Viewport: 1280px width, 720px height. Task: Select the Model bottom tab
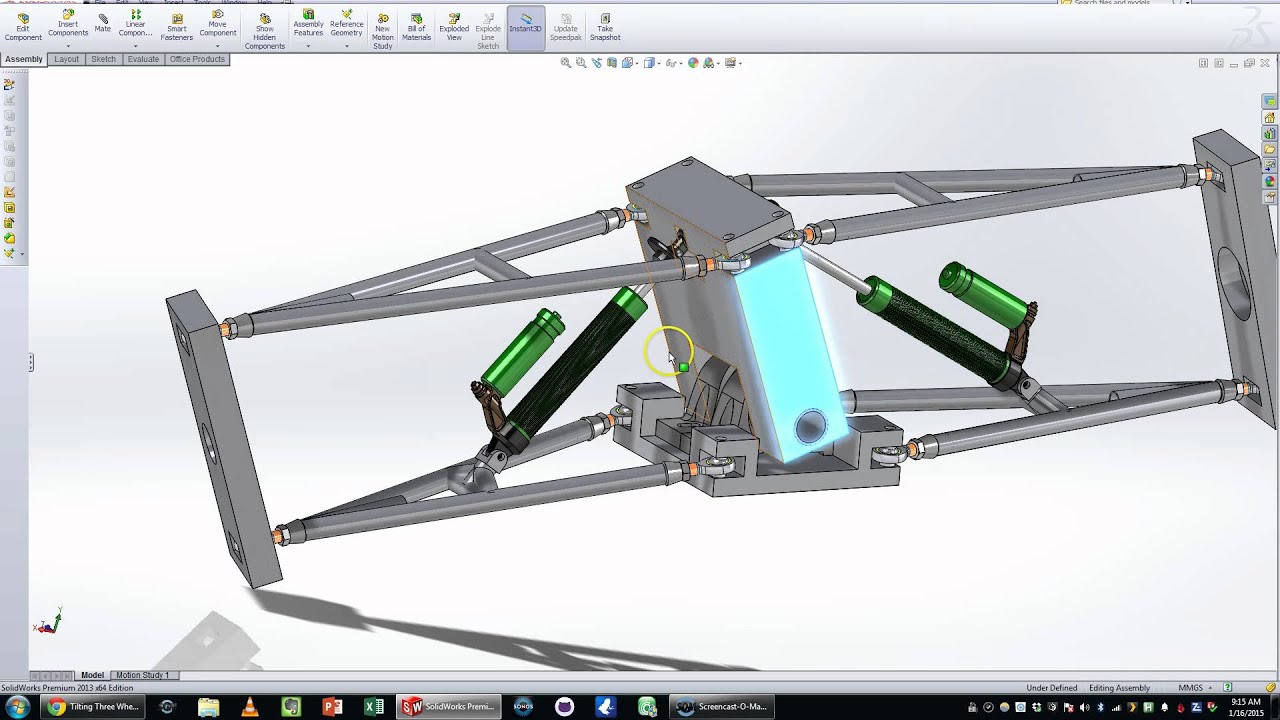tap(92, 675)
